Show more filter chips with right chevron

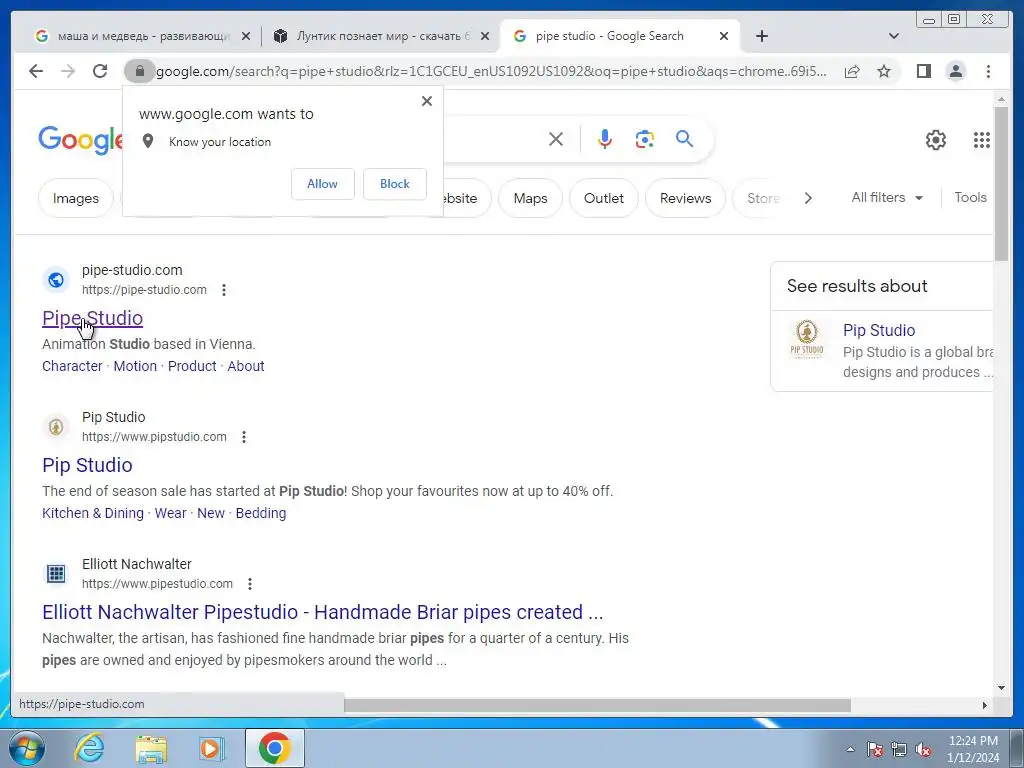point(808,198)
